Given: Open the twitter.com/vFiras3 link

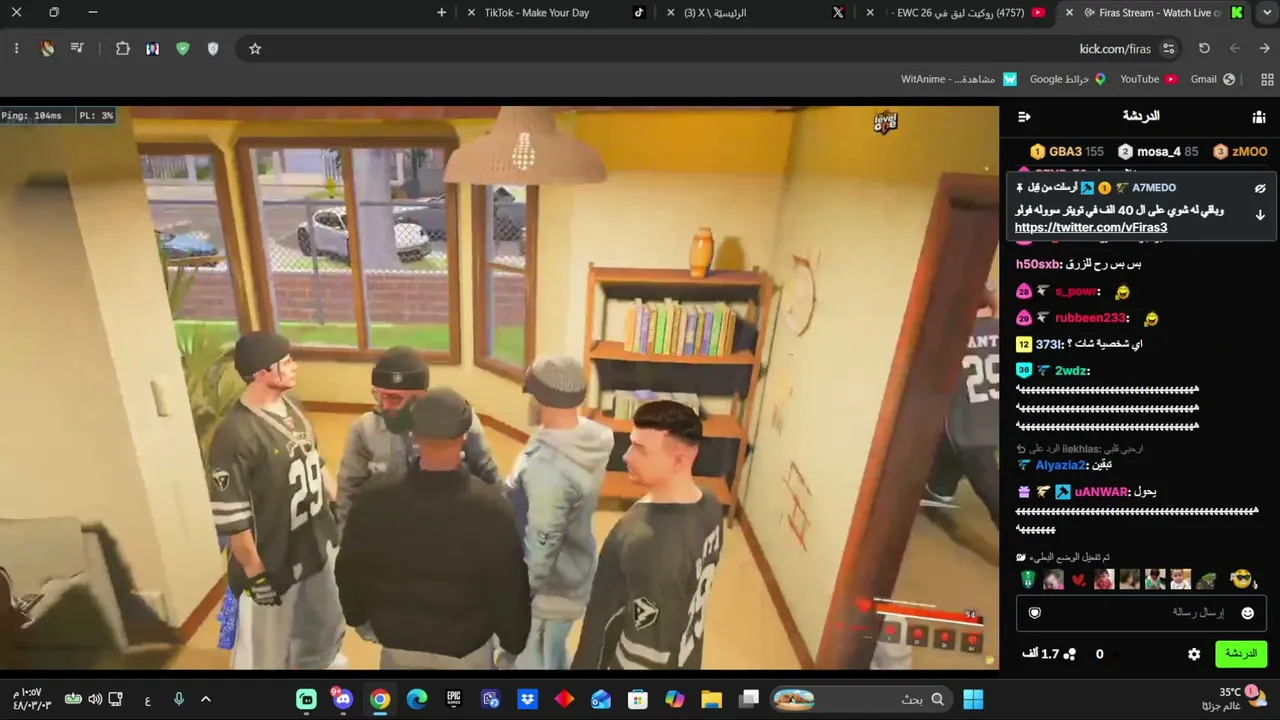Looking at the screenshot, I should 1091,228.
